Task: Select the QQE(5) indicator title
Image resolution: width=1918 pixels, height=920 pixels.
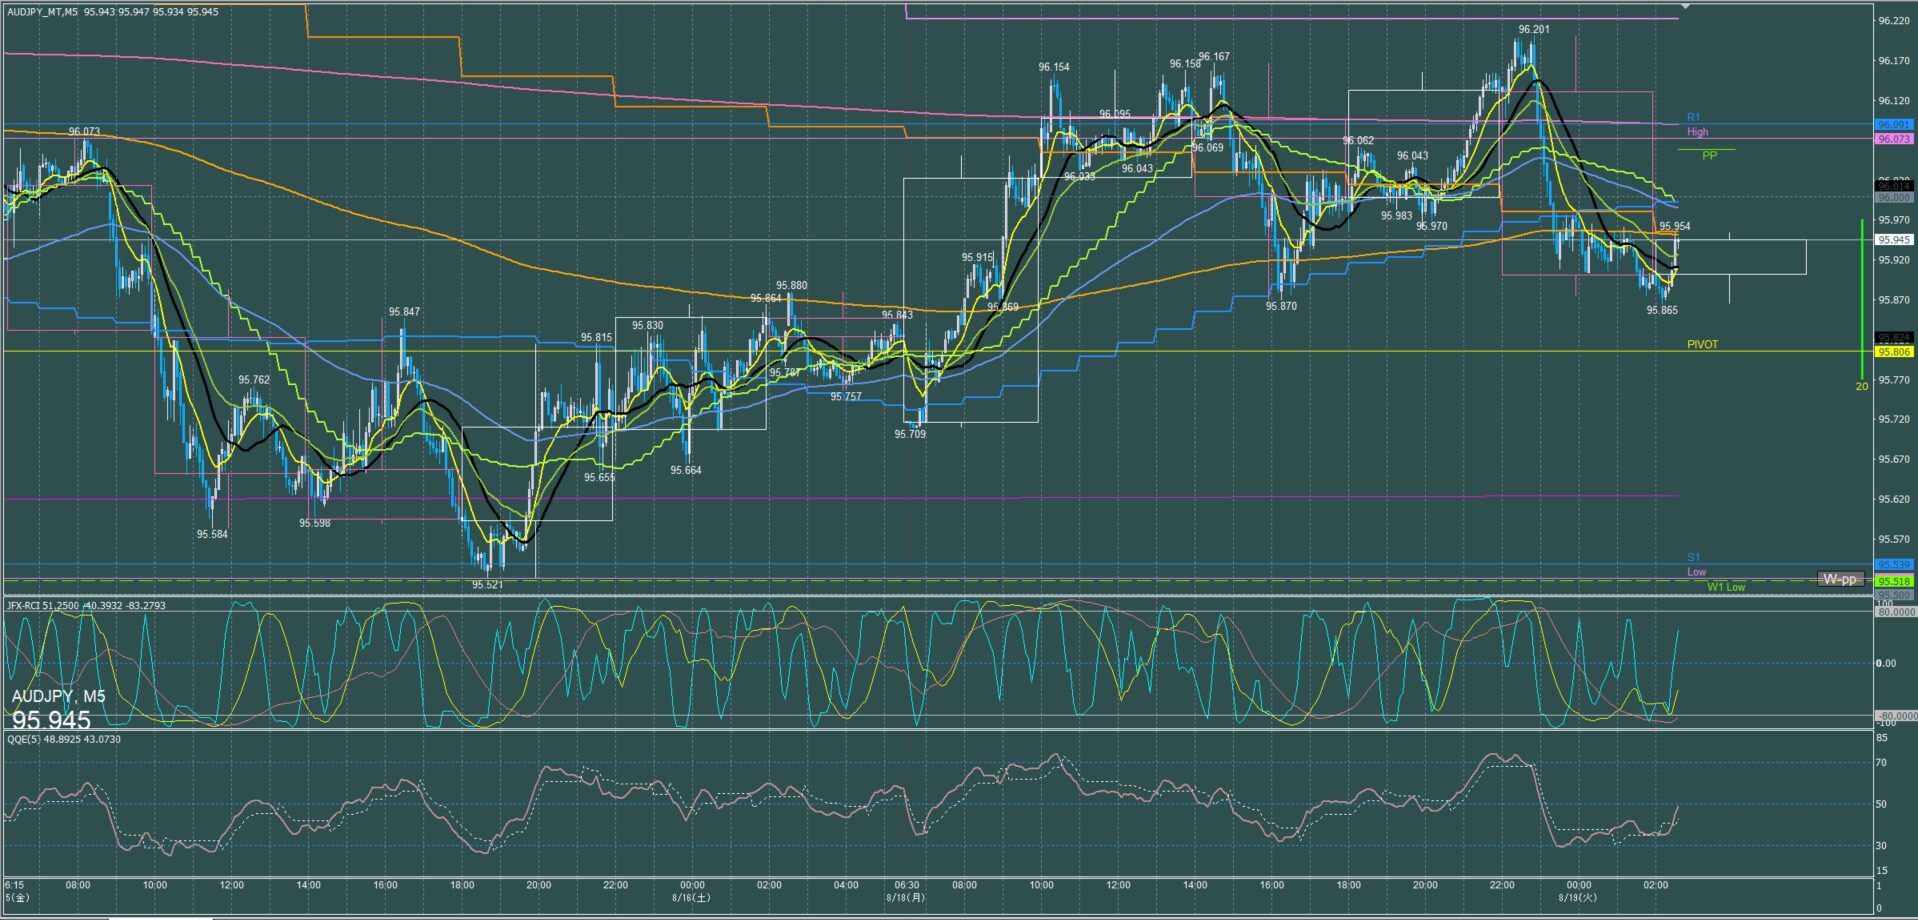Action: pos(64,739)
